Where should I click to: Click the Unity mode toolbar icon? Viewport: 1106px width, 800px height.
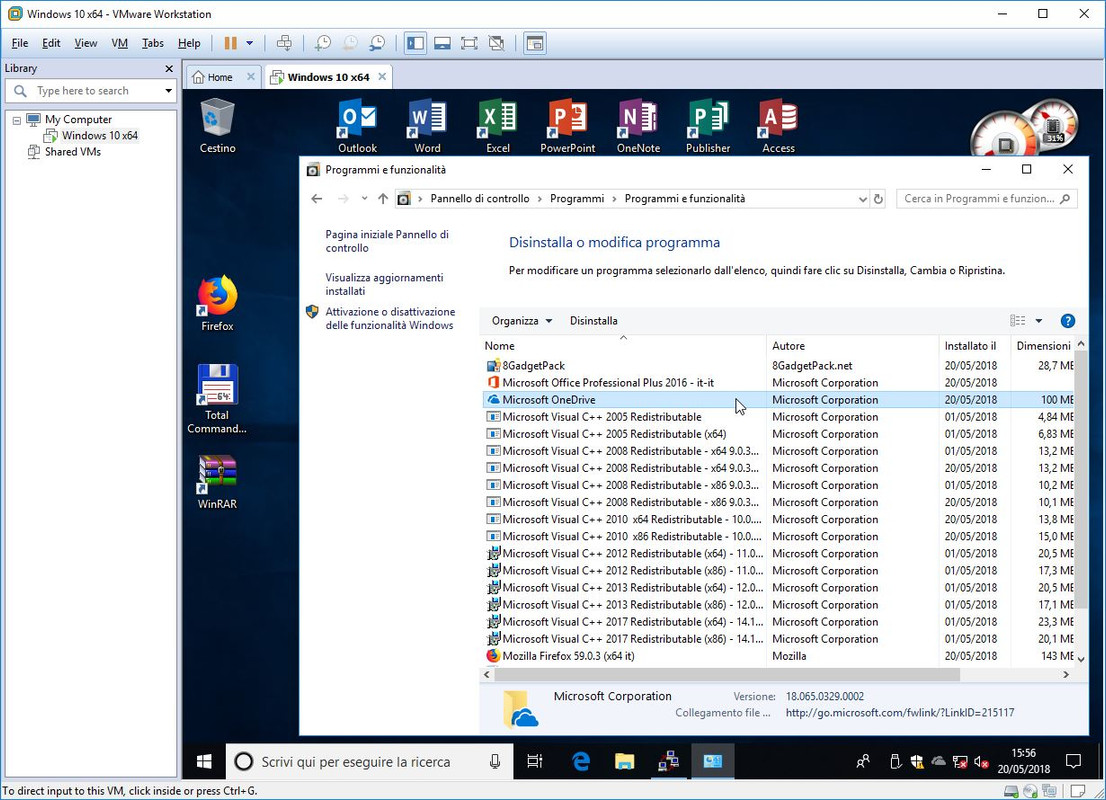click(497, 43)
